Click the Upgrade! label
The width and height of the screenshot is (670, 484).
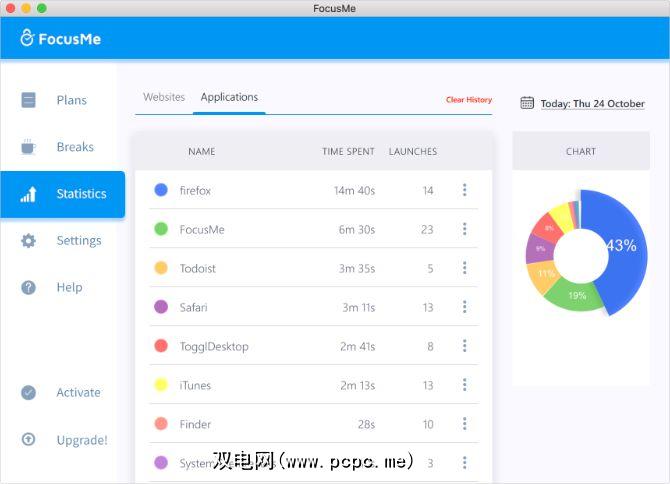[x=82, y=440]
